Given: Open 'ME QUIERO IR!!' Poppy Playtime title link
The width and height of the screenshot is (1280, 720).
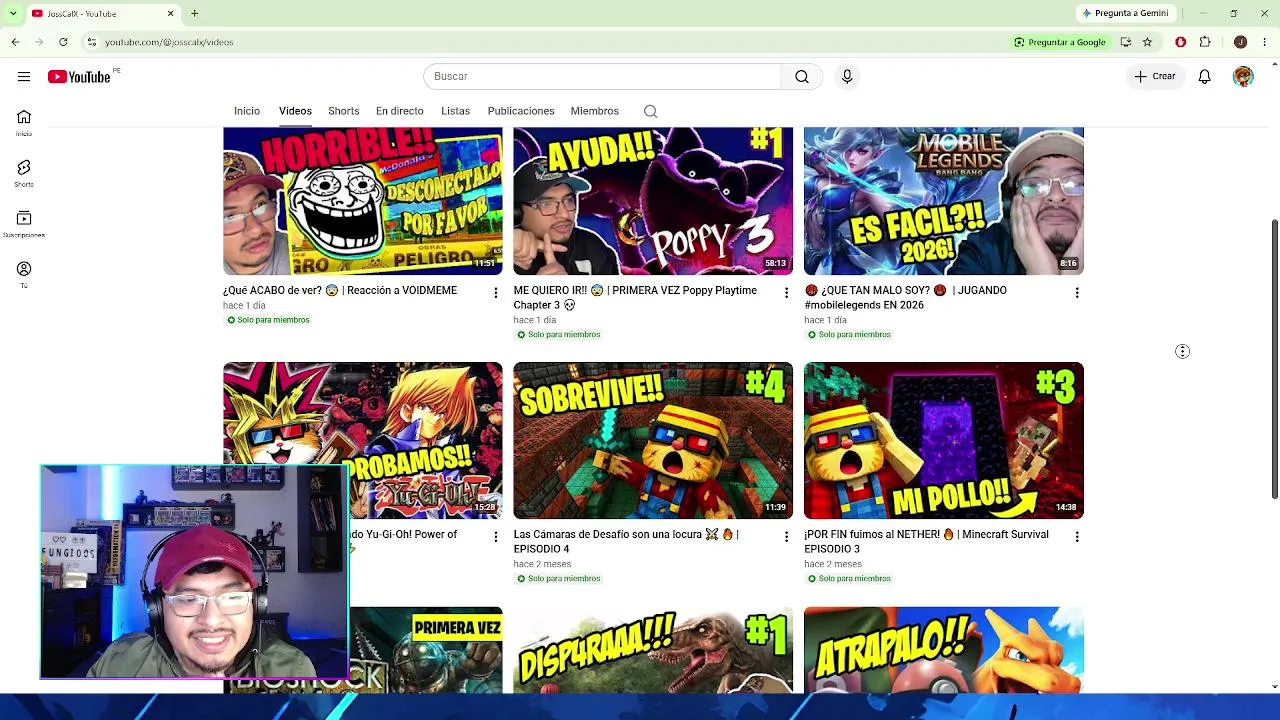Looking at the screenshot, I should pos(635,298).
